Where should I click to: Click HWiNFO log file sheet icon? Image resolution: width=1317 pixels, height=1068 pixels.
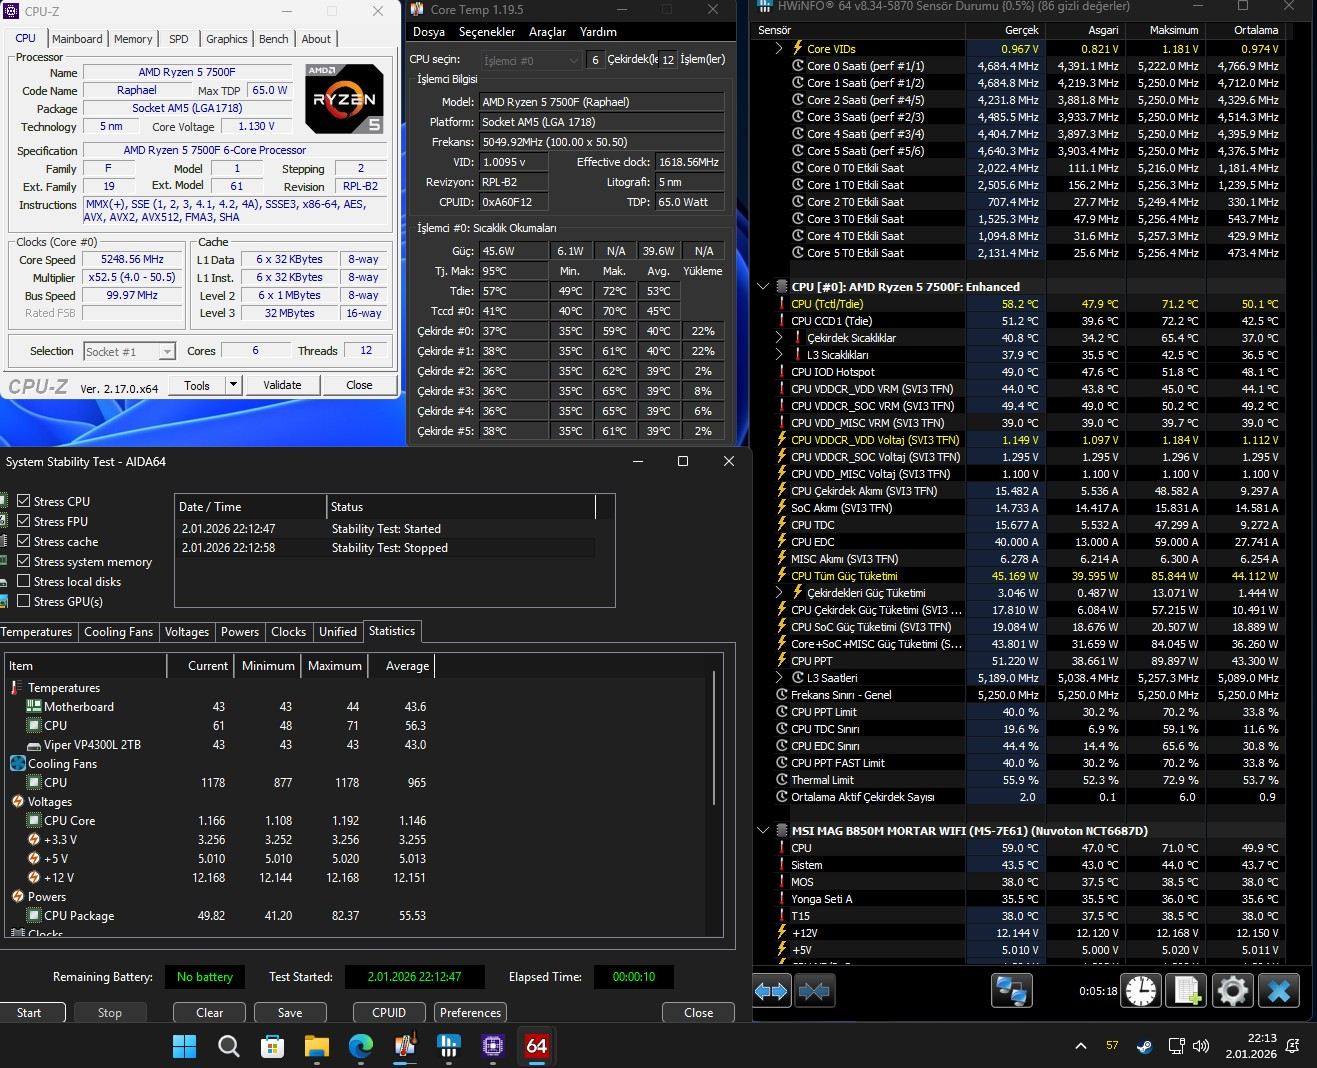(1187, 991)
